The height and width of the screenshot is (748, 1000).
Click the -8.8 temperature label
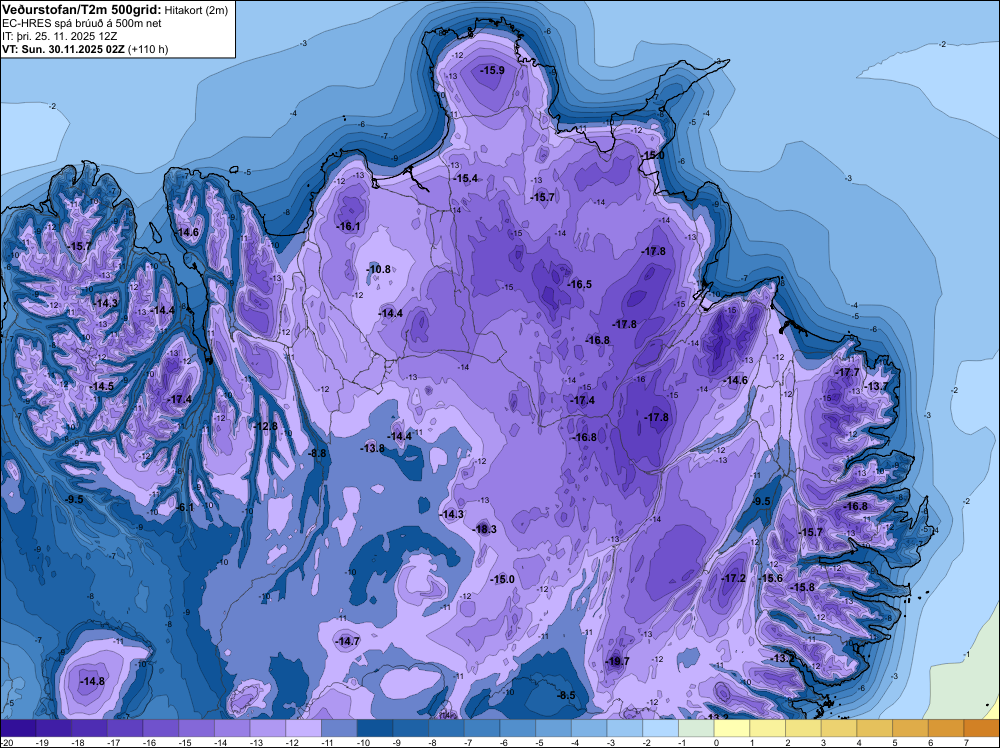click(x=318, y=453)
